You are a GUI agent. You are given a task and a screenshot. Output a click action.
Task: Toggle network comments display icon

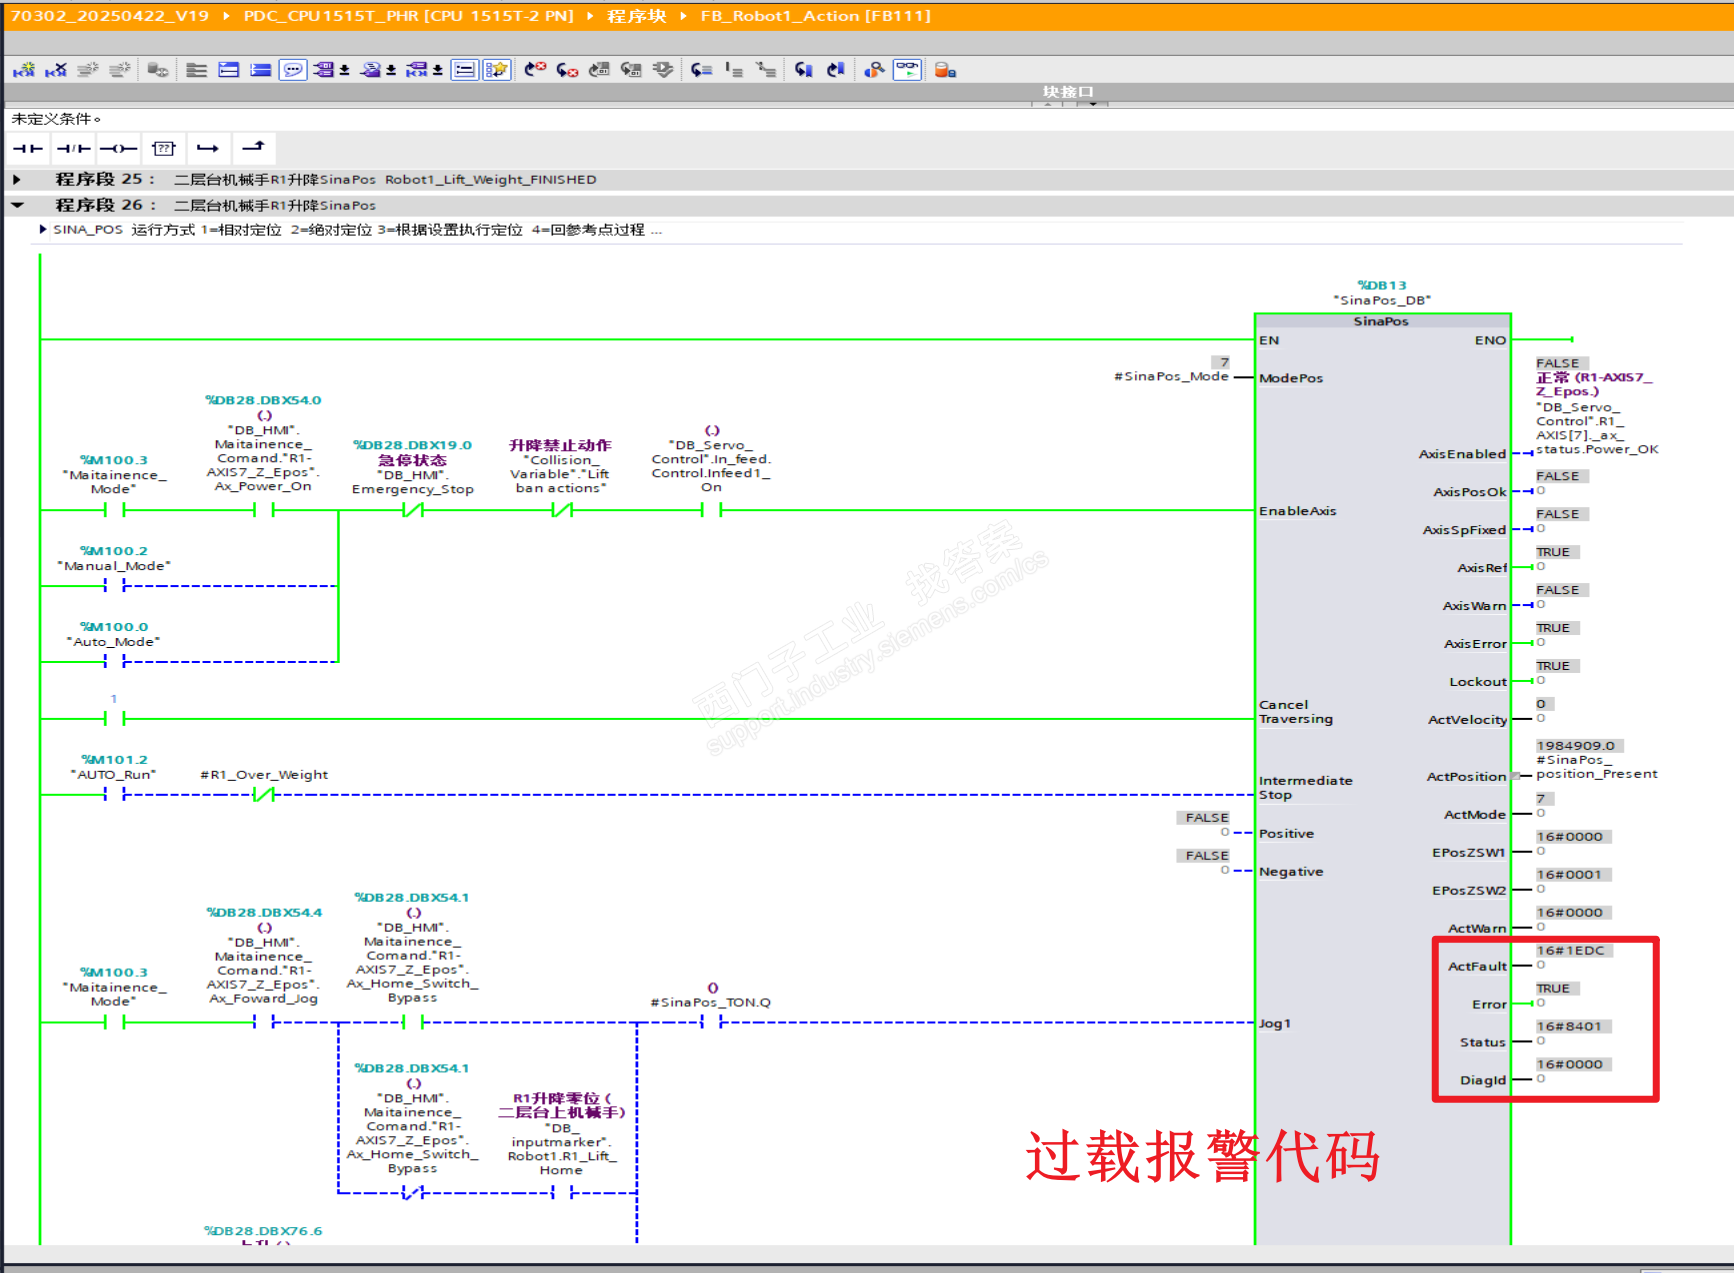coord(293,70)
